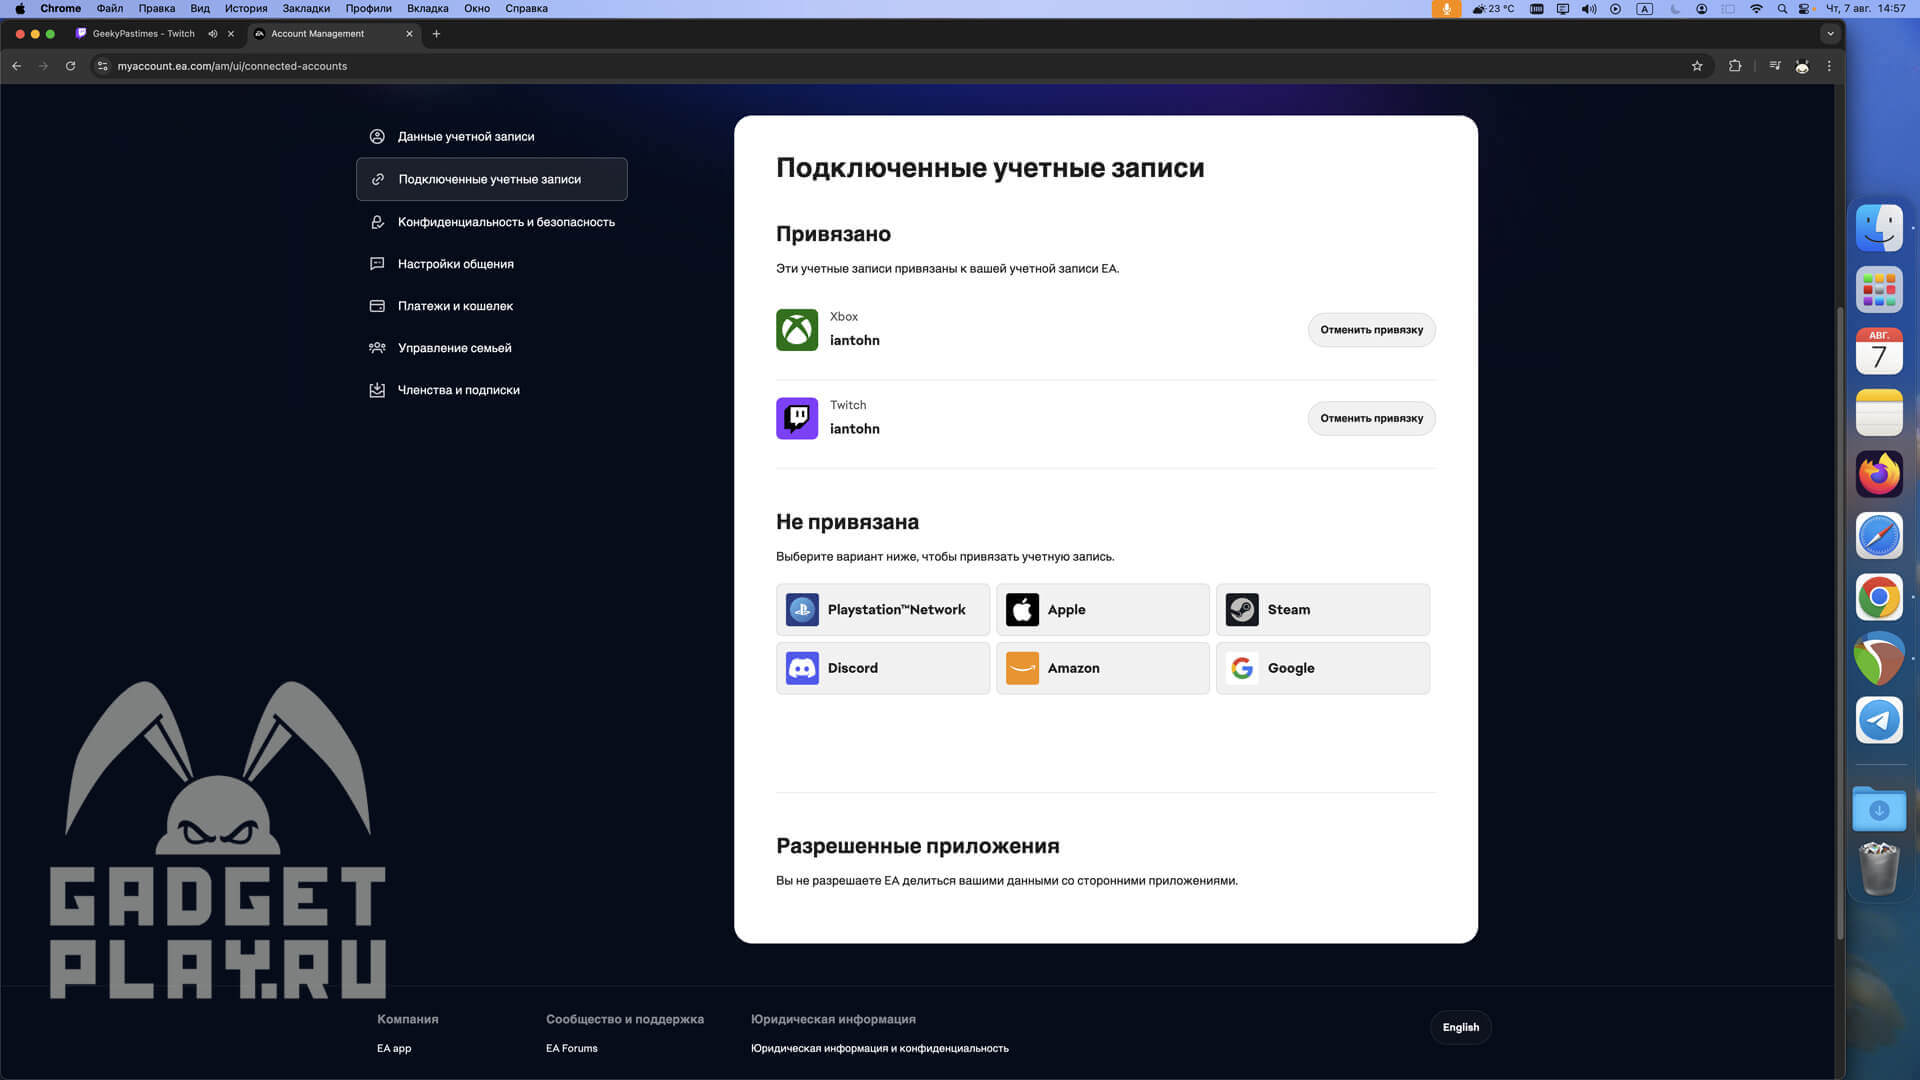
Task: Open the Calendar app in the Dock
Action: [x=1879, y=351]
